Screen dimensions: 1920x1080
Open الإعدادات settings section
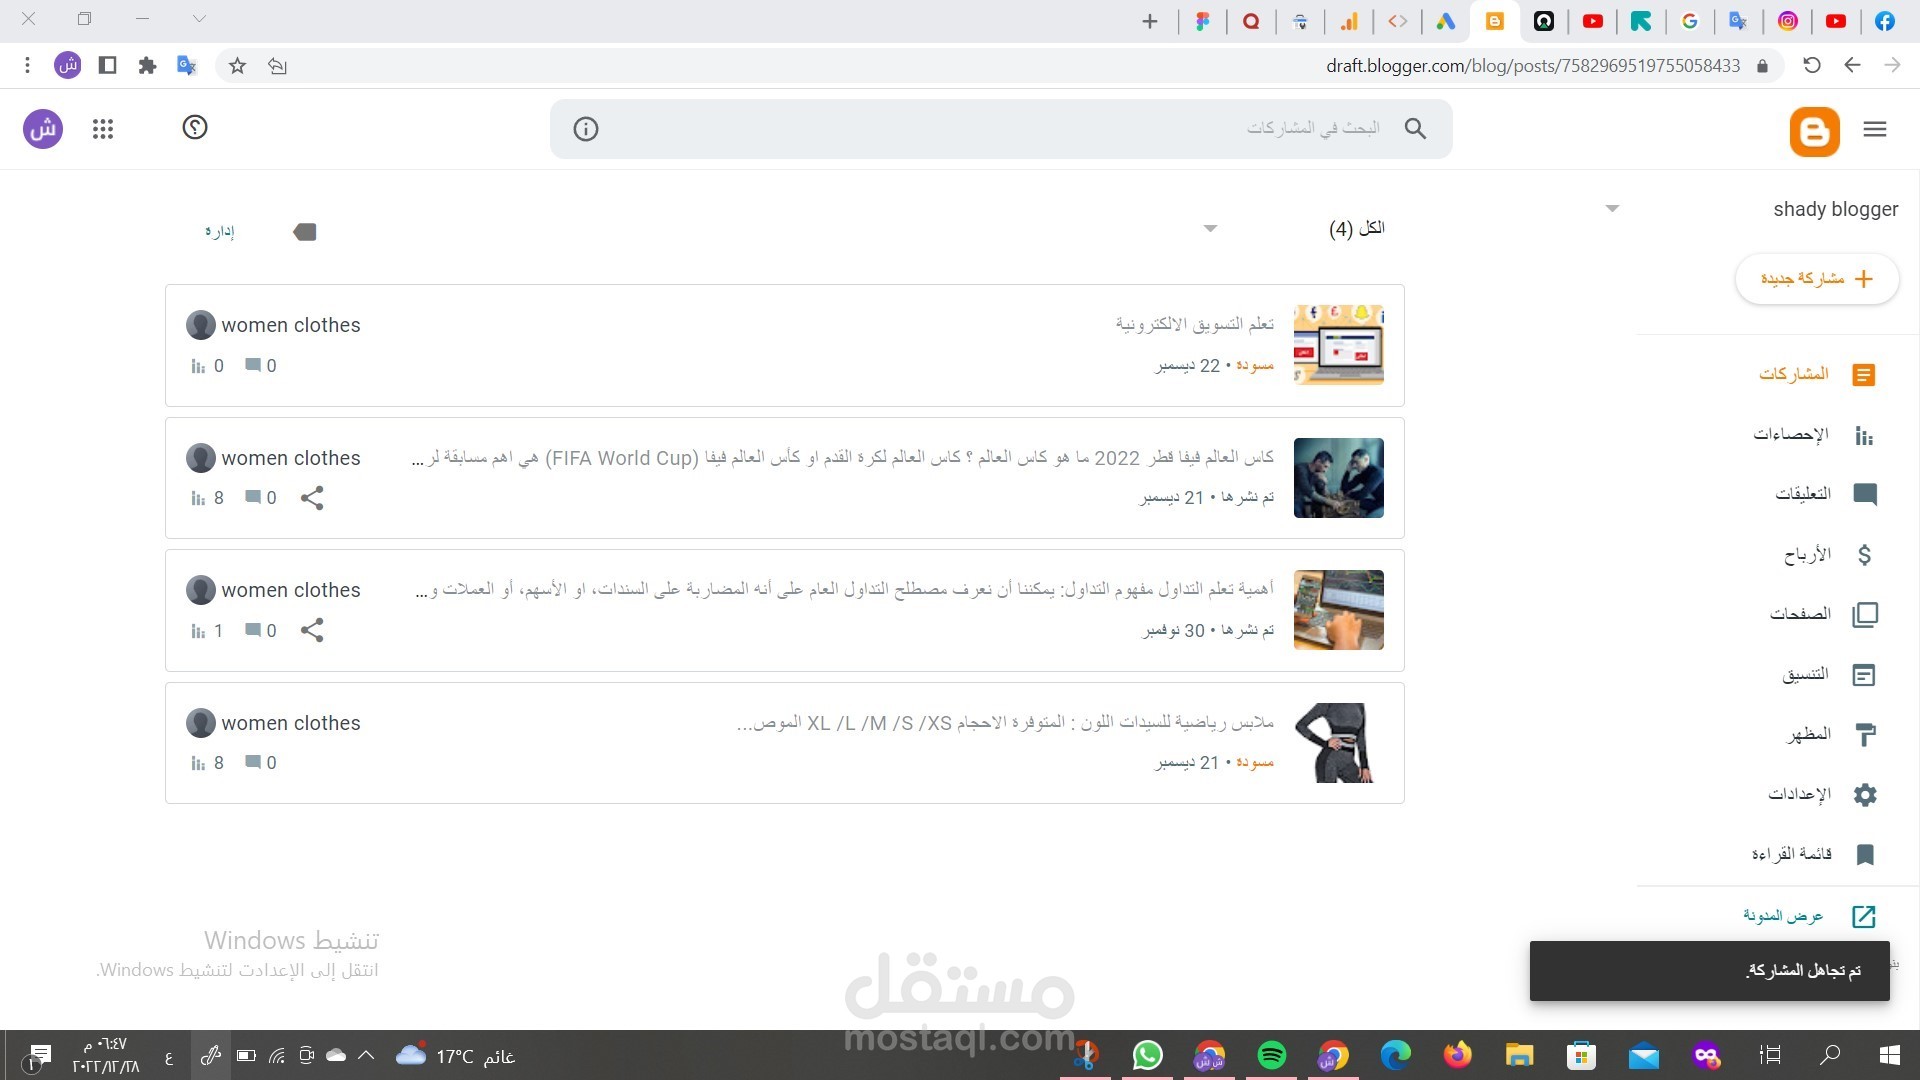[x=1823, y=795]
